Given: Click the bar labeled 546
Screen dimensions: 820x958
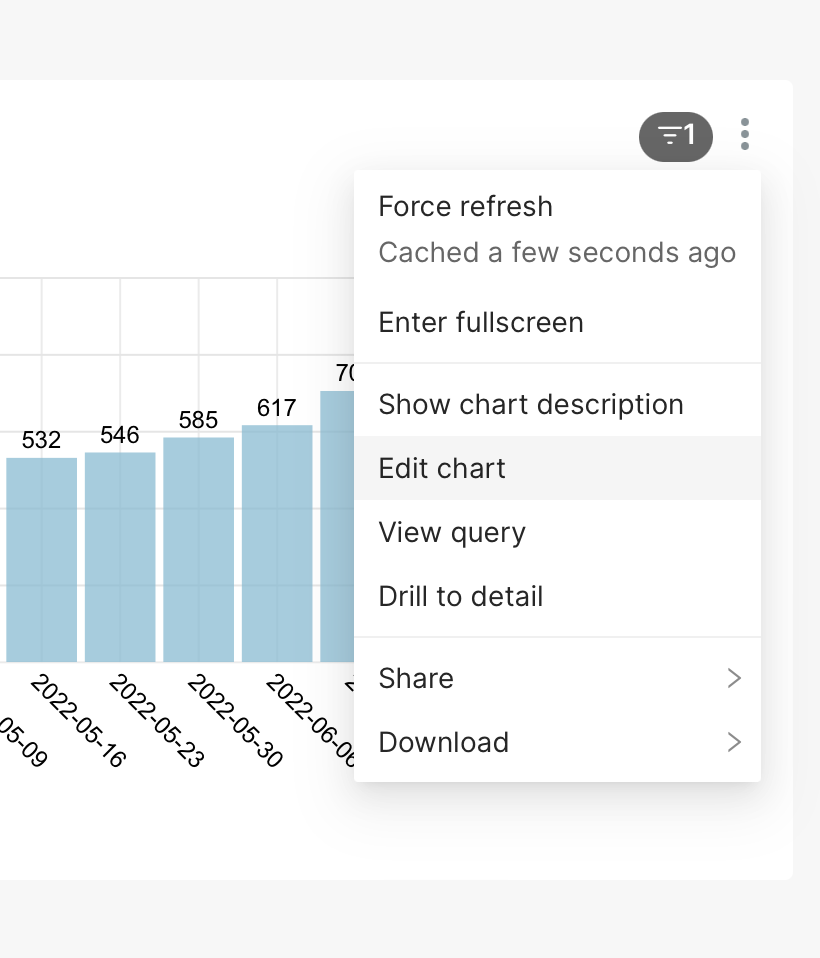Looking at the screenshot, I should point(119,555).
